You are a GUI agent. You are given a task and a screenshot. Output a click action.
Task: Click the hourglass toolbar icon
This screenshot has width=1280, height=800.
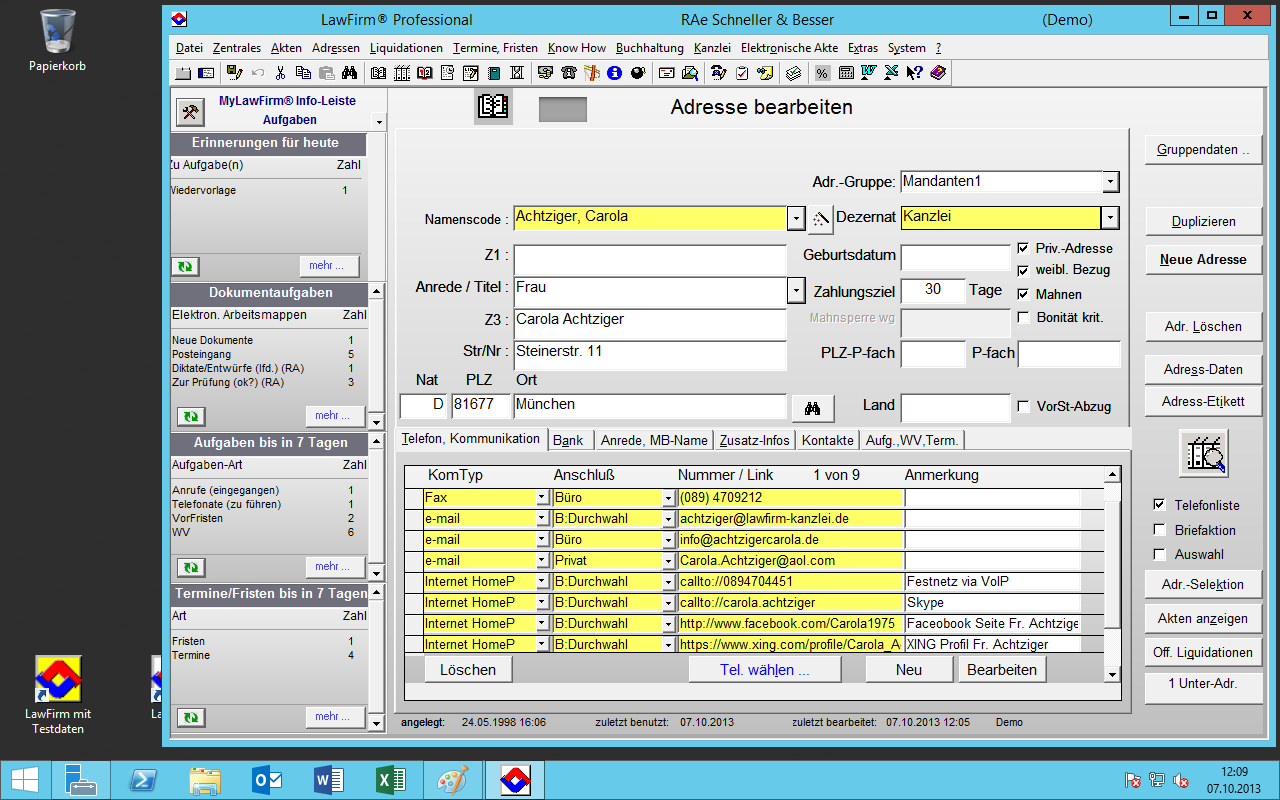pos(518,73)
